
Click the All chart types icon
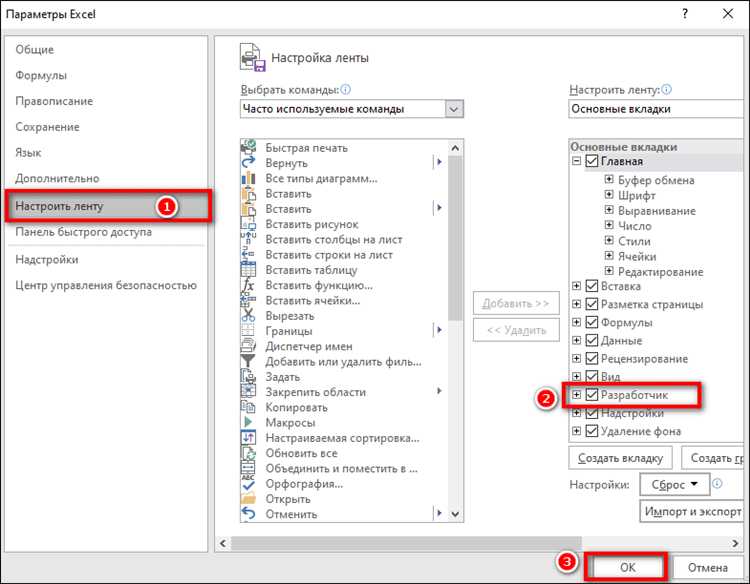point(248,178)
